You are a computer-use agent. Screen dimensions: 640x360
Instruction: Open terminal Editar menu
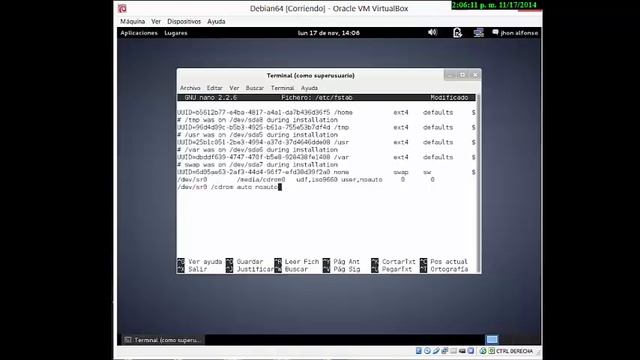214,88
